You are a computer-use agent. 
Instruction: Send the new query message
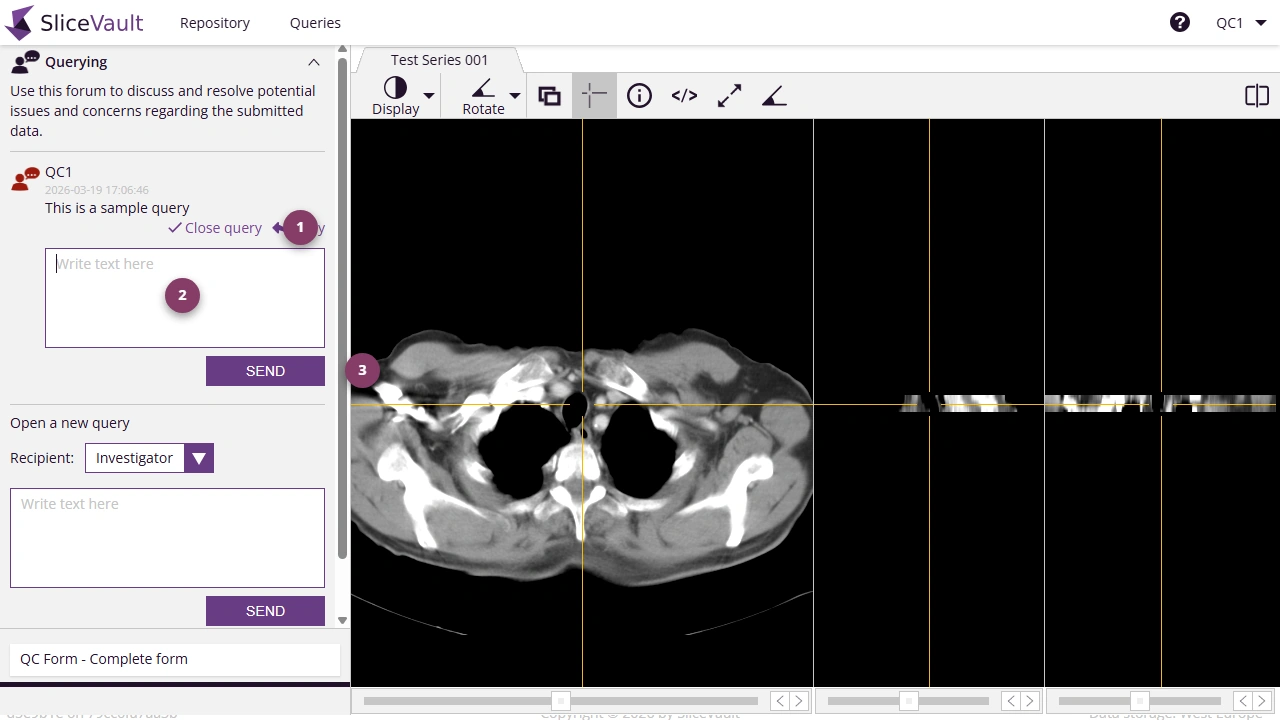(x=265, y=611)
